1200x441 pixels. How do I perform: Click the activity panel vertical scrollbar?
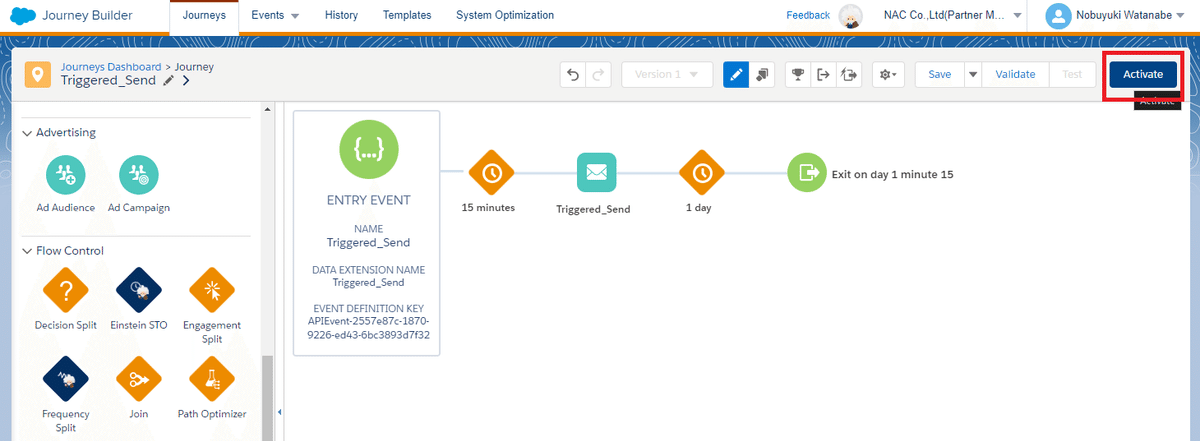pos(267,398)
